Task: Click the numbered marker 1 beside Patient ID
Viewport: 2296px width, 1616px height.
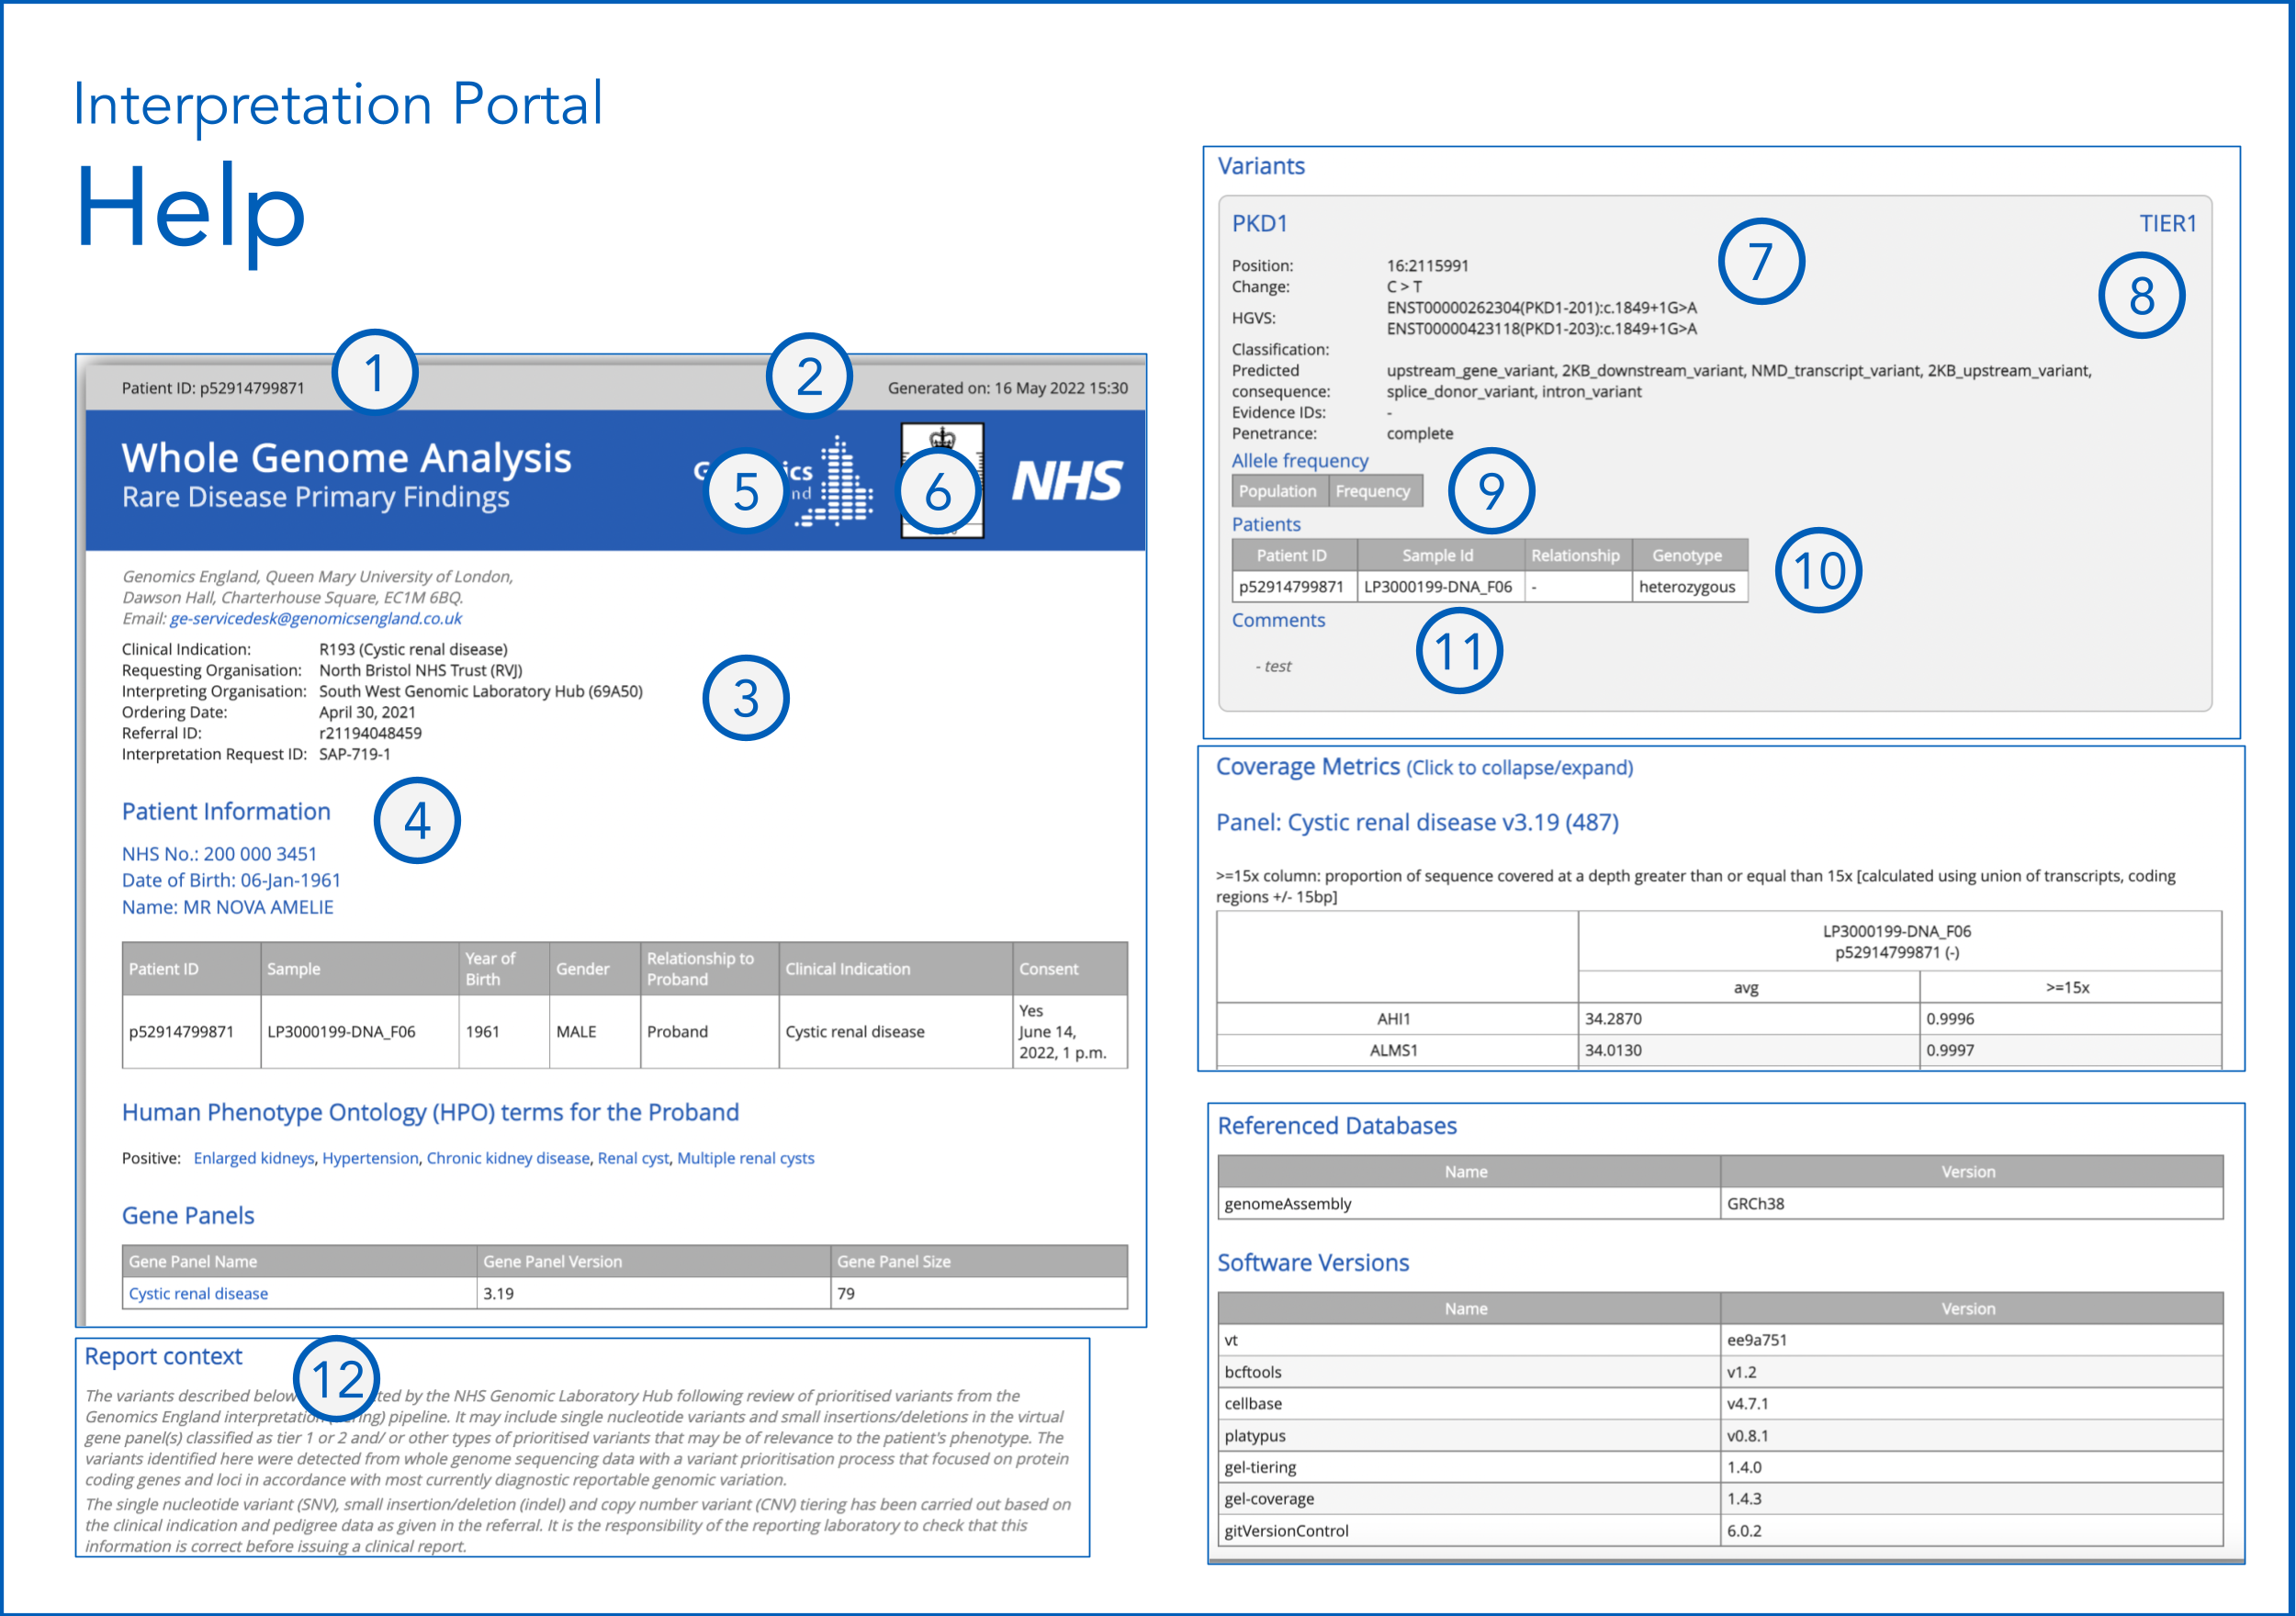Action: (374, 374)
